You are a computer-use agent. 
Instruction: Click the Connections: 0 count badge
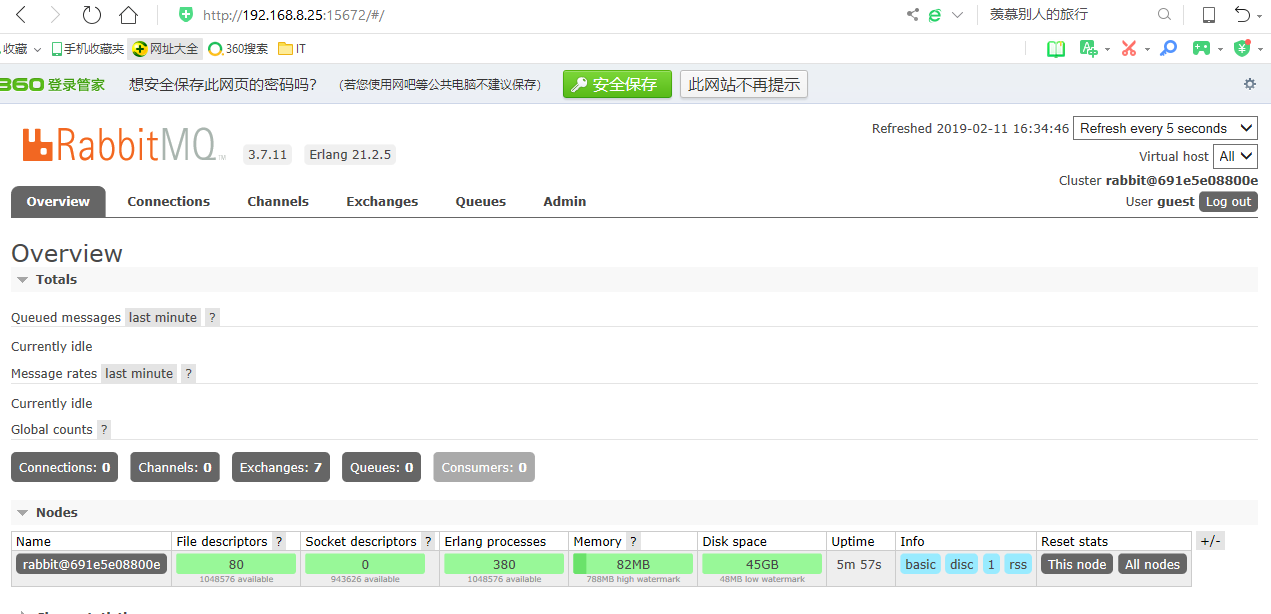[x=65, y=467]
